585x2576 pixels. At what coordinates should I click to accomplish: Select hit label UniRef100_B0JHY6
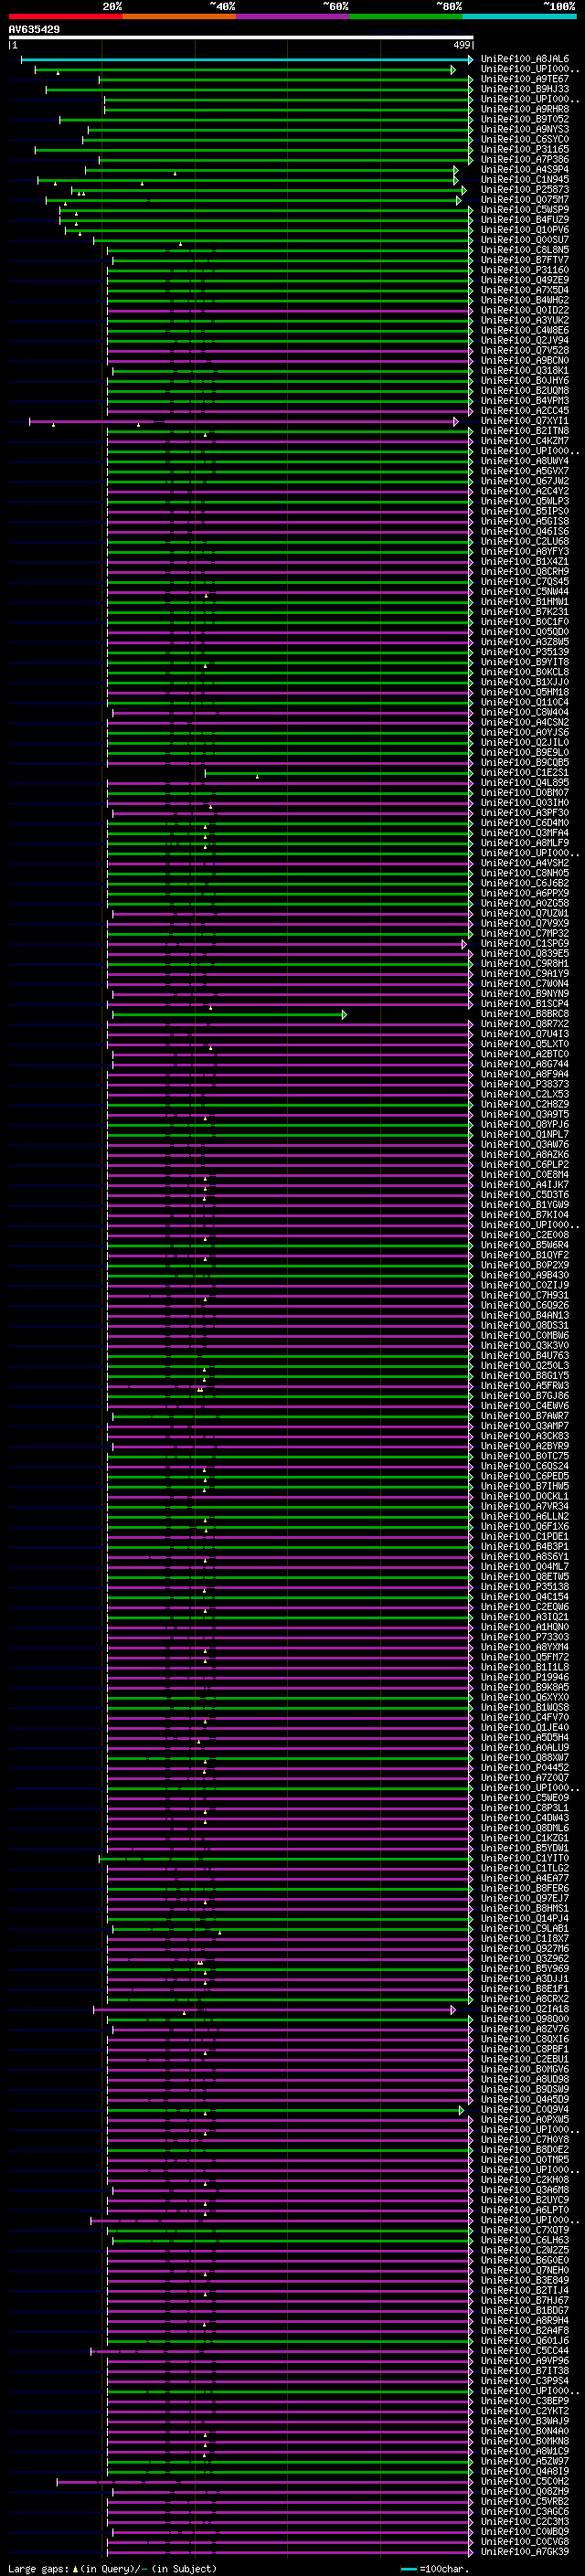click(x=525, y=380)
